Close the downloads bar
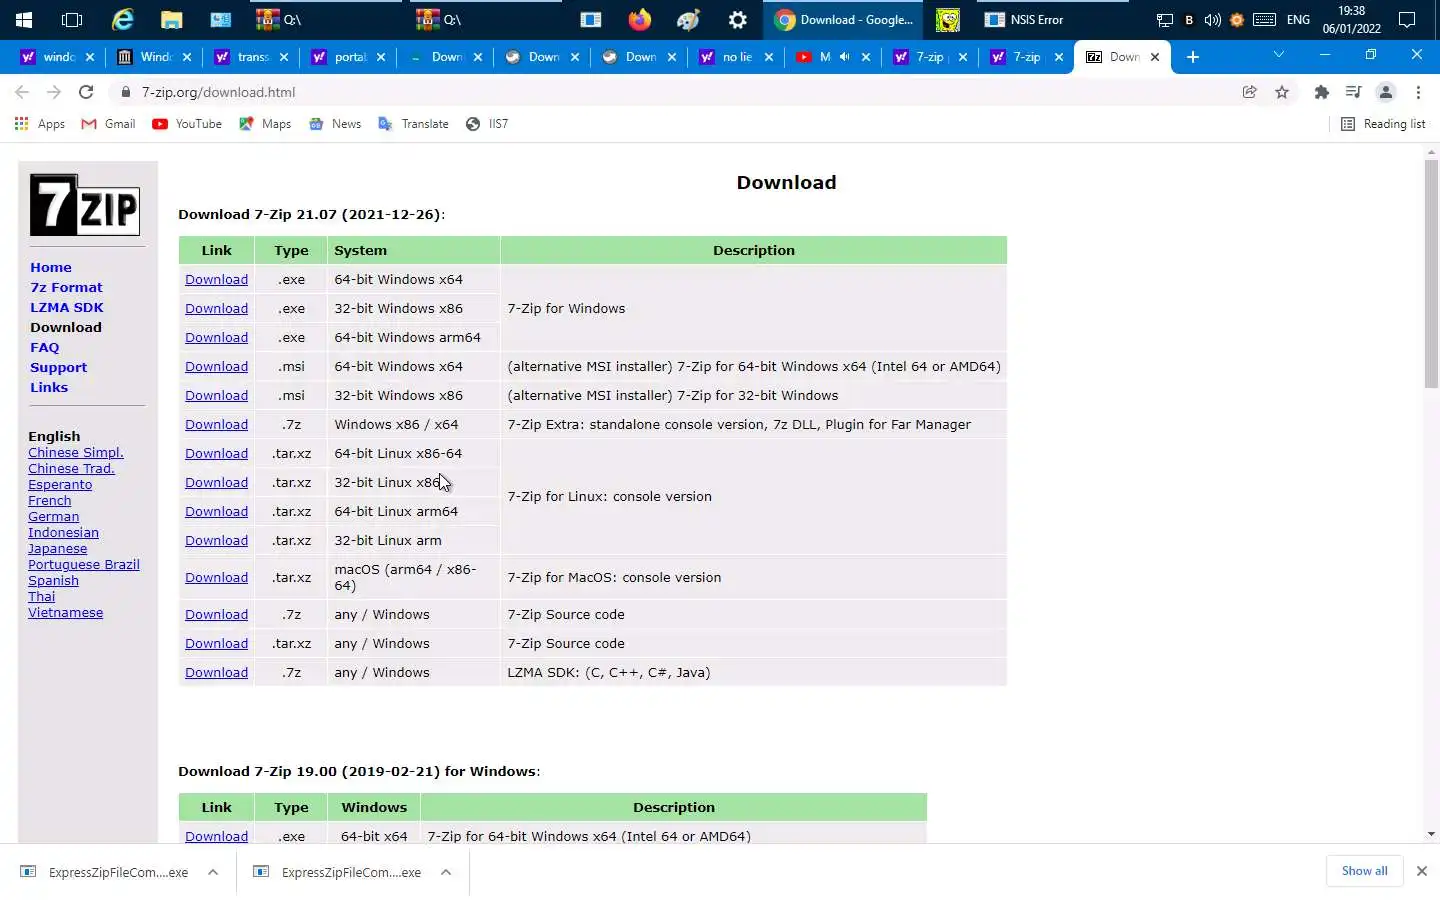The image size is (1440, 900). 1421,871
